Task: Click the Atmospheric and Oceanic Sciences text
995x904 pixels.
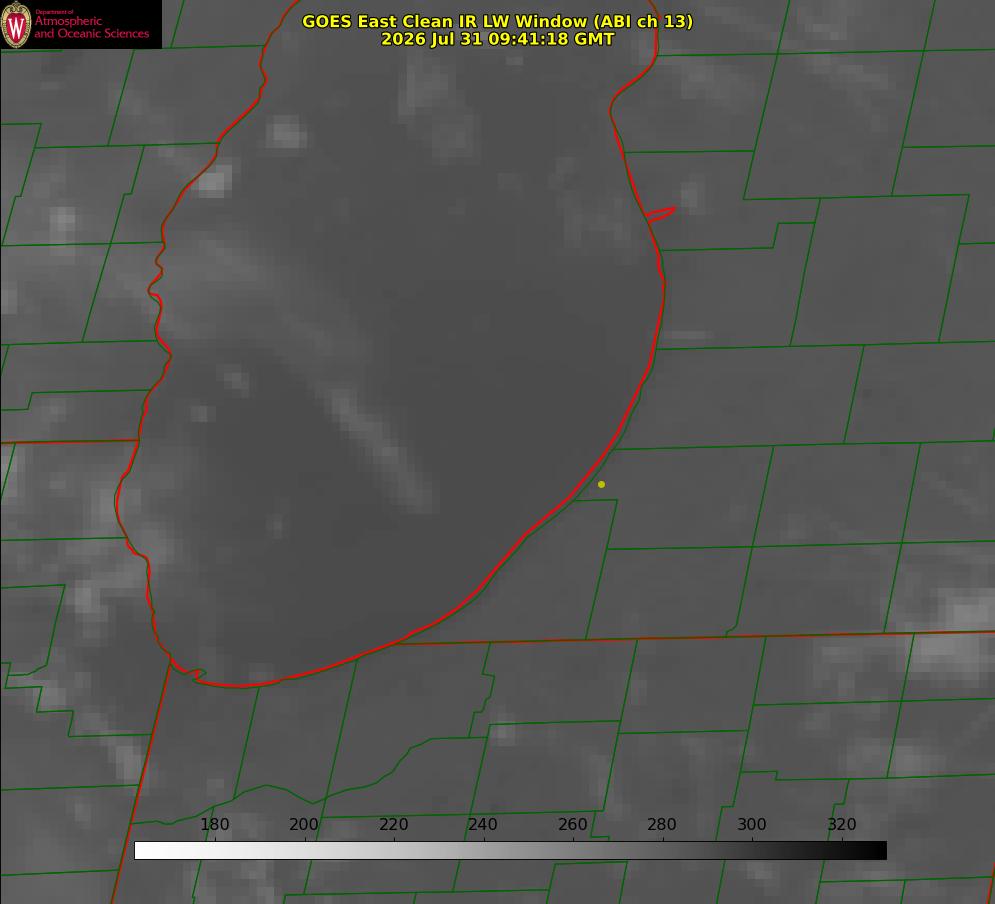Action: tap(91, 27)
